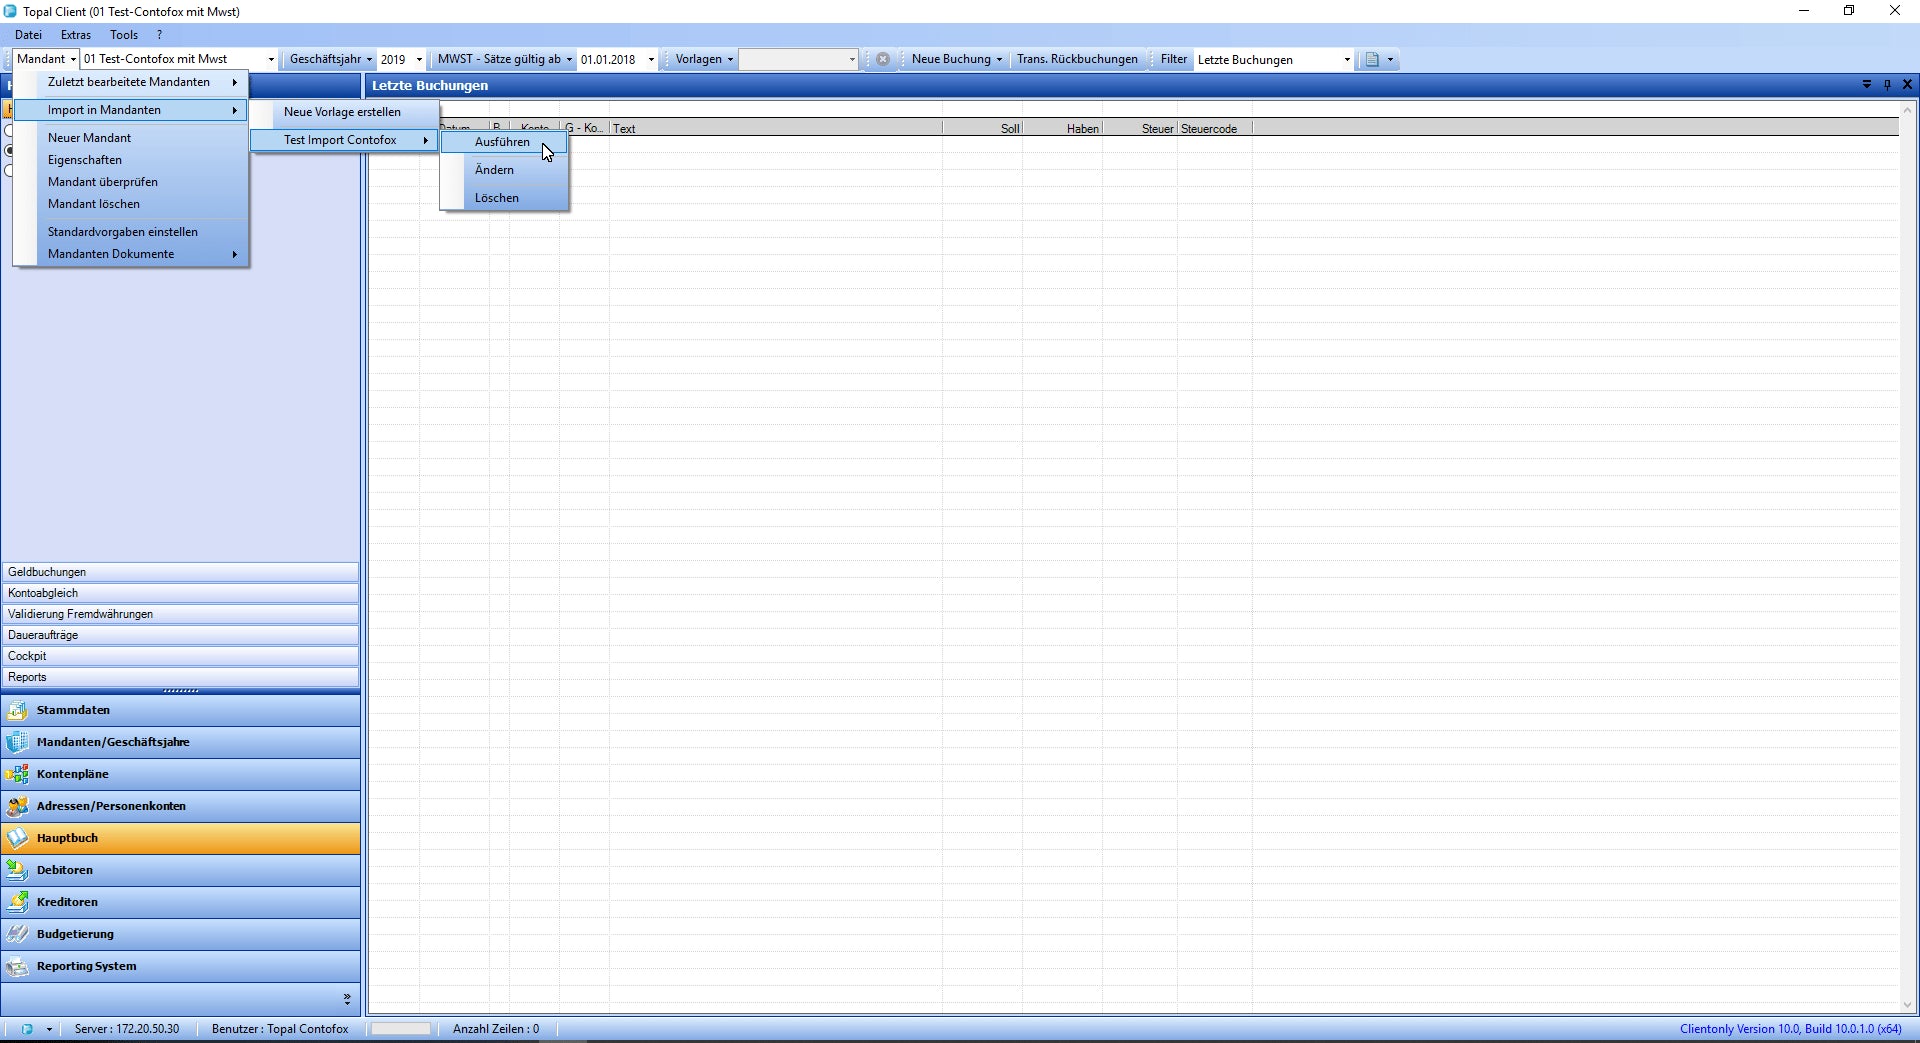Image resolution: width=1920 pixels, height=1043 pixels.
Task: Click the Trans. Rückbuchungen button
Action: click(1077, 60)
